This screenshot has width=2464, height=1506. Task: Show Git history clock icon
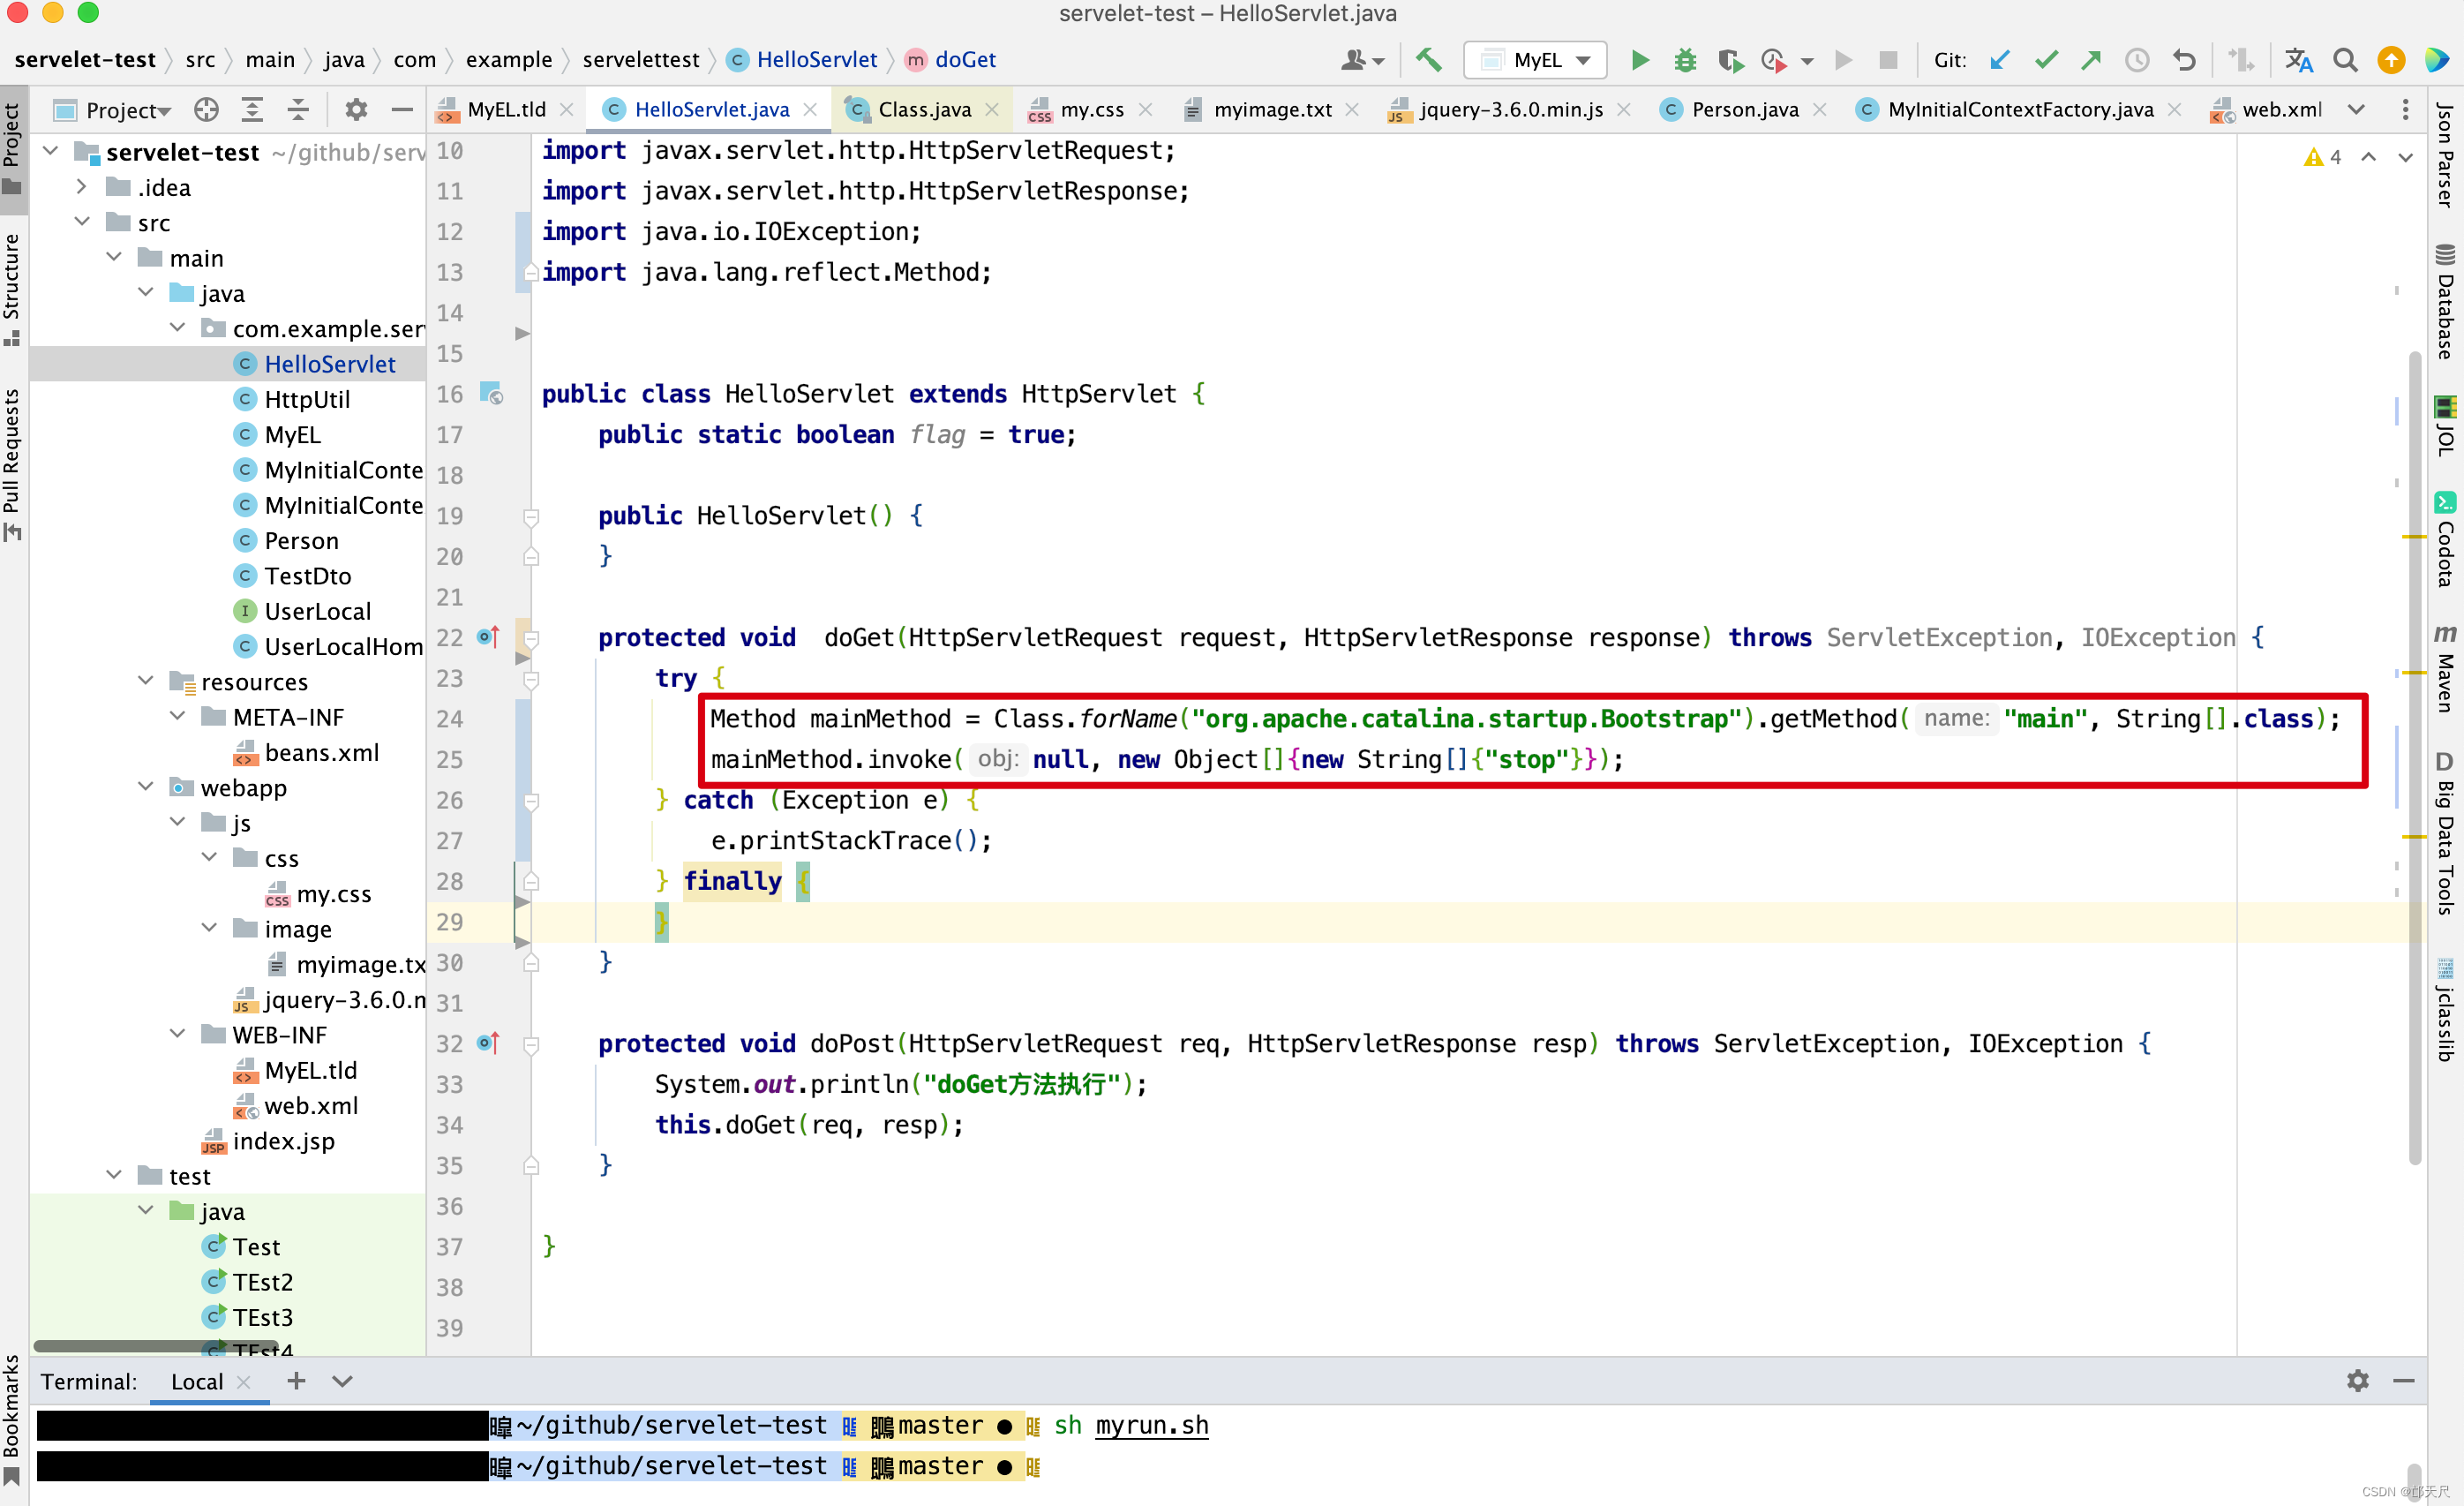[2137, 60]
